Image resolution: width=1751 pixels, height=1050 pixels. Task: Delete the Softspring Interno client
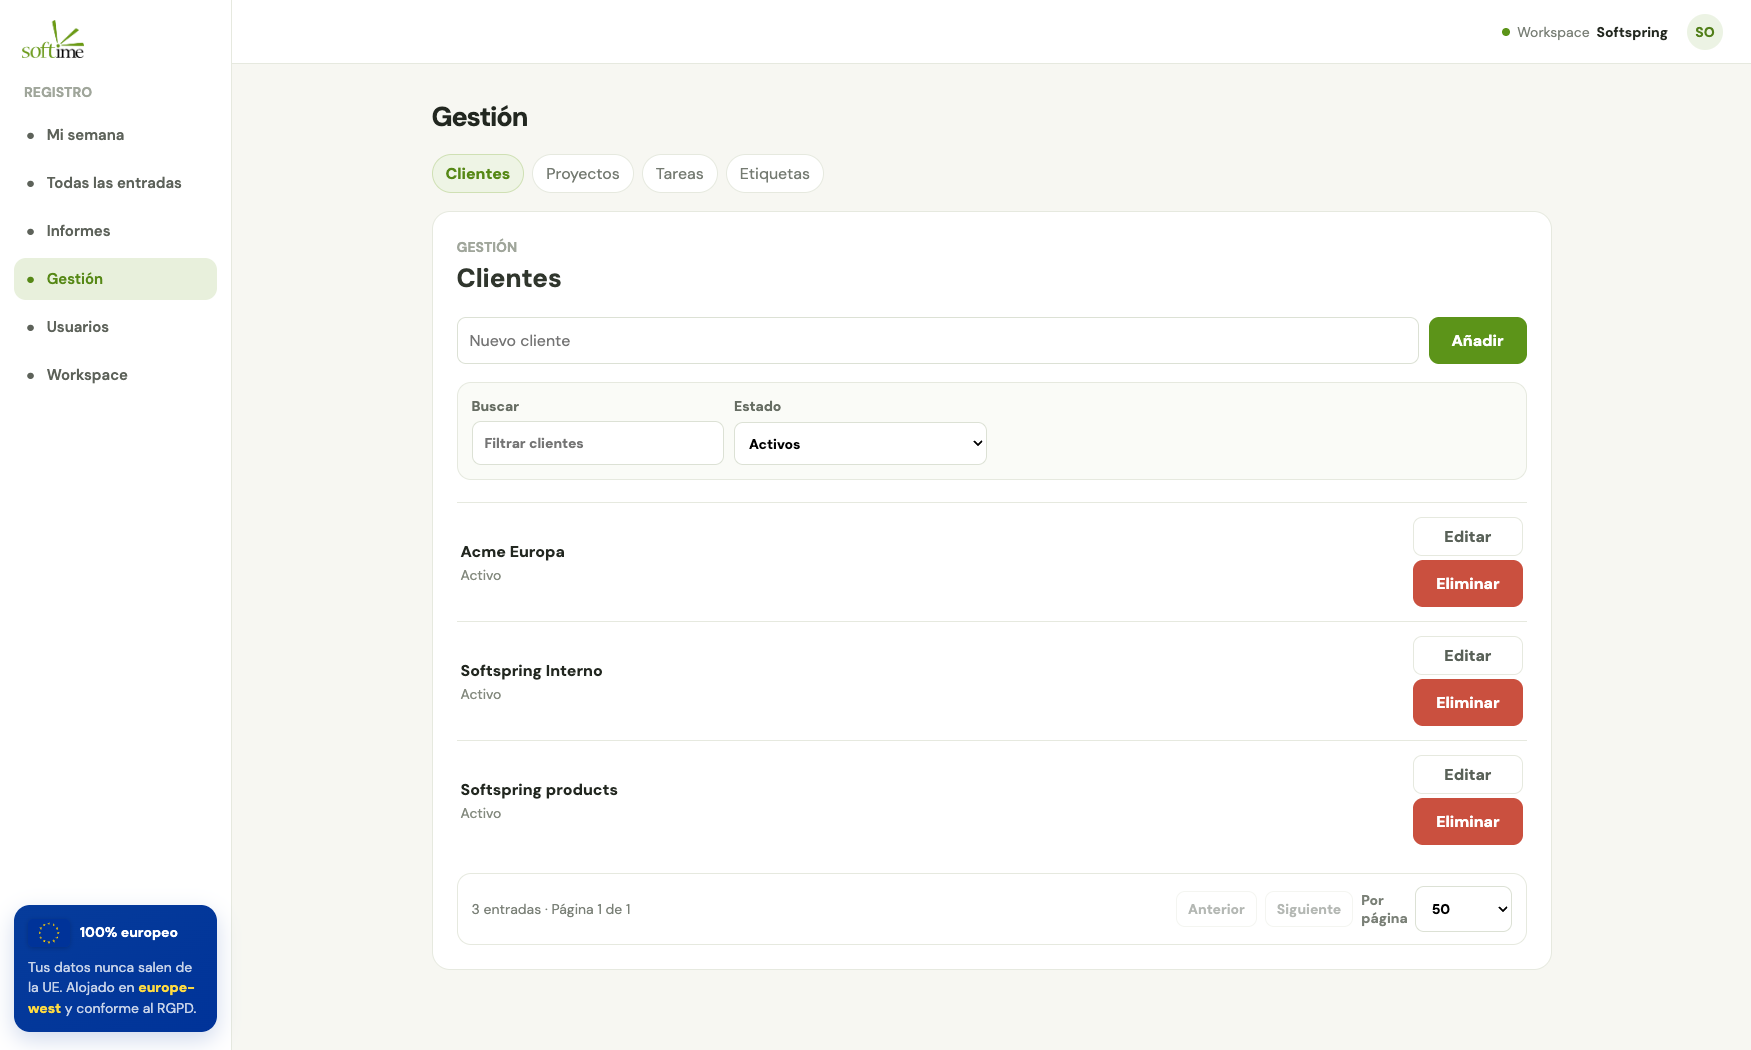[x=1468, y=703]
